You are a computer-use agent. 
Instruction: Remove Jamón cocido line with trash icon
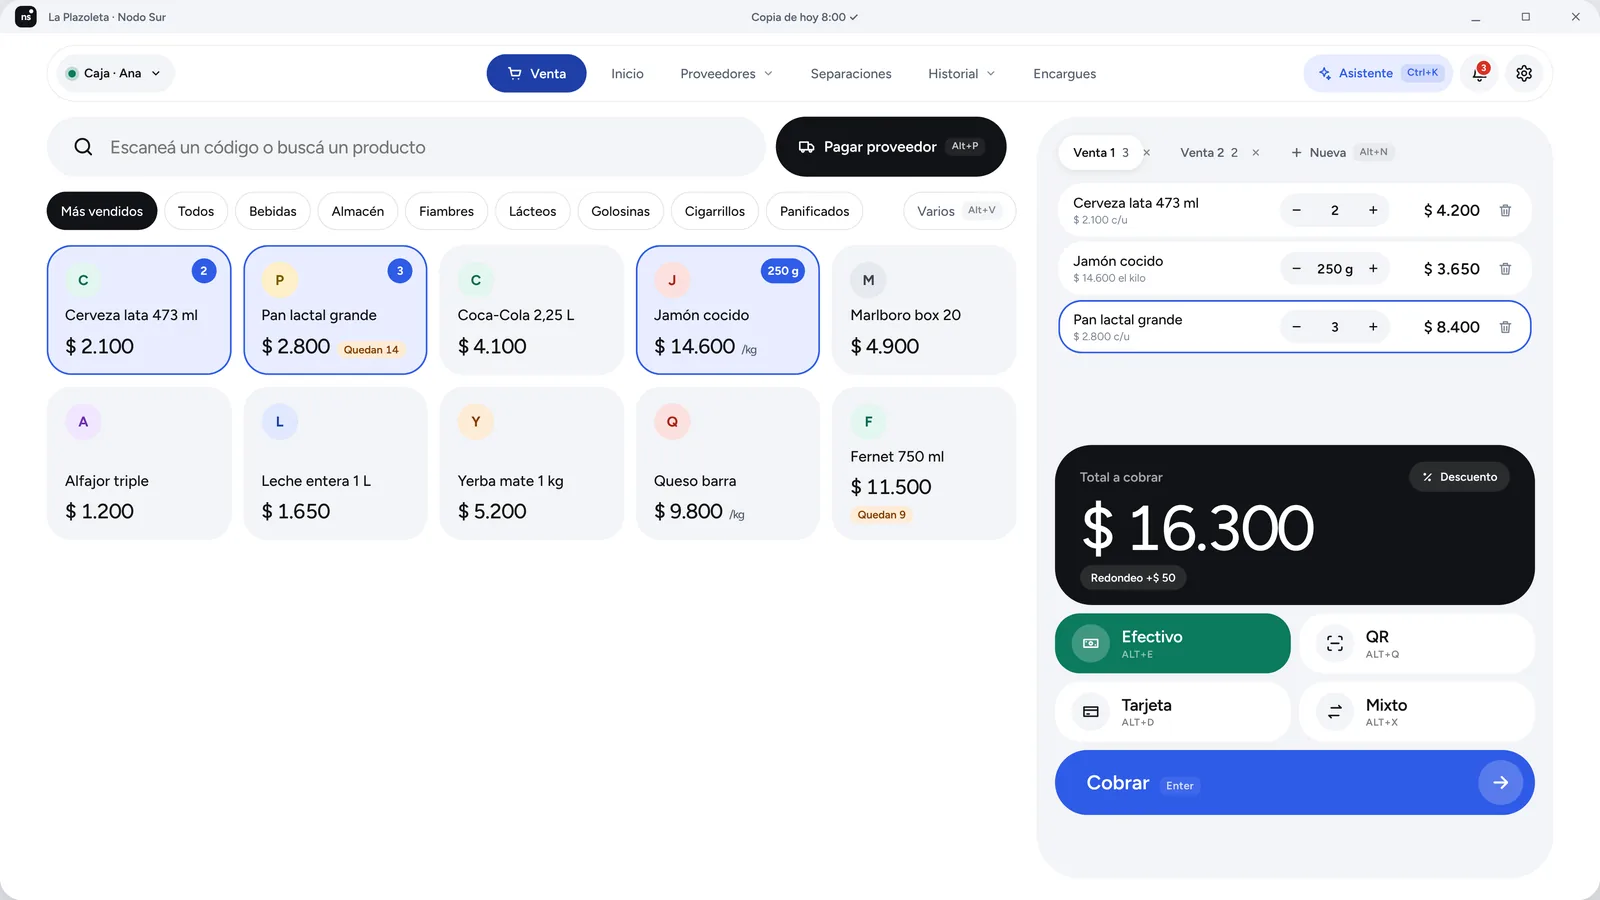click(1505, 269)
